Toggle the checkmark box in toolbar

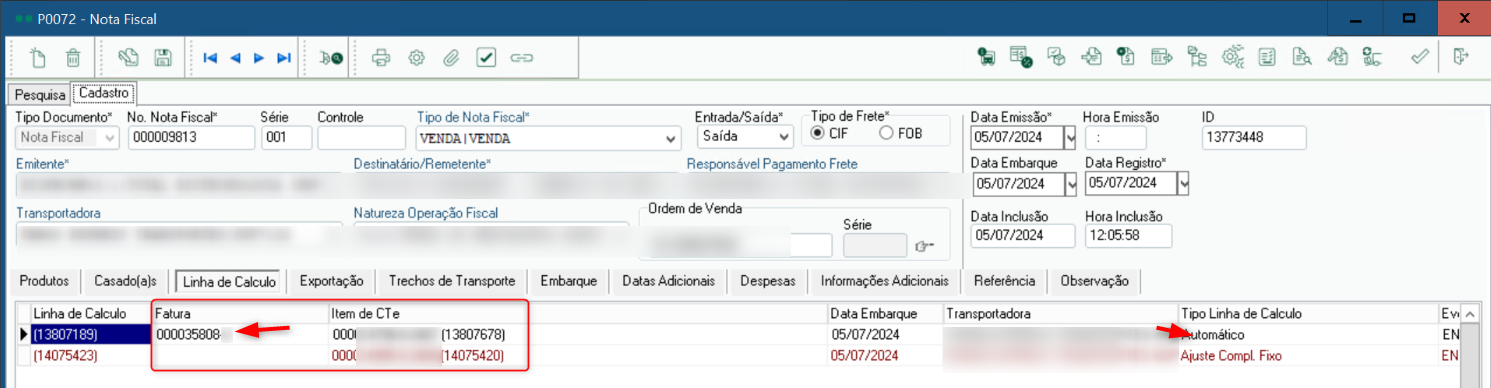486,58
